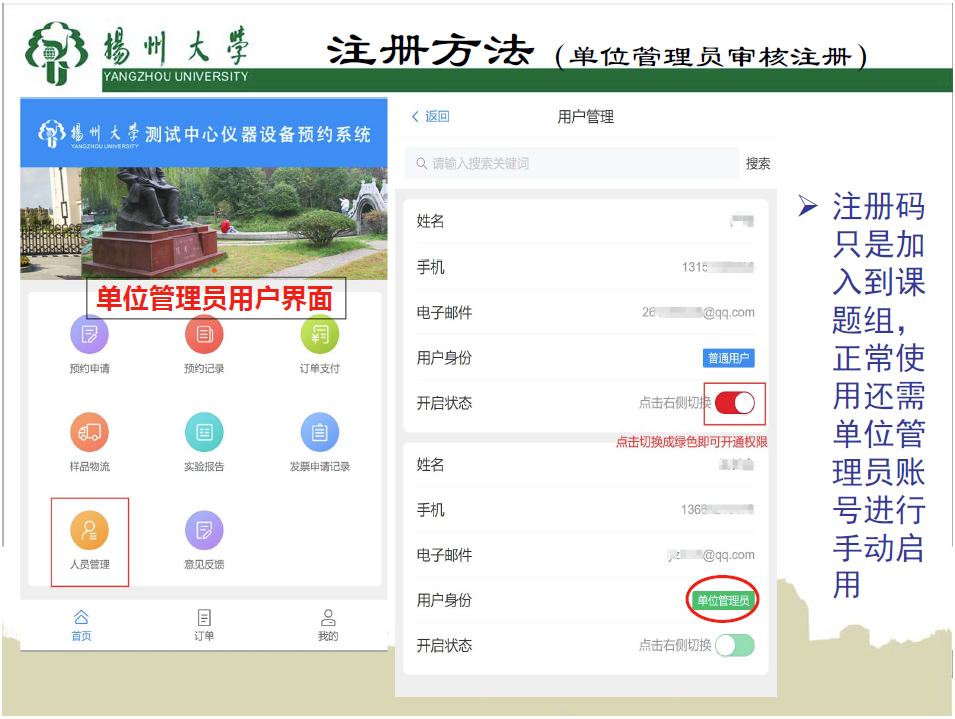
Task: Click the campus statue banner image
Action: coord(204,222)
